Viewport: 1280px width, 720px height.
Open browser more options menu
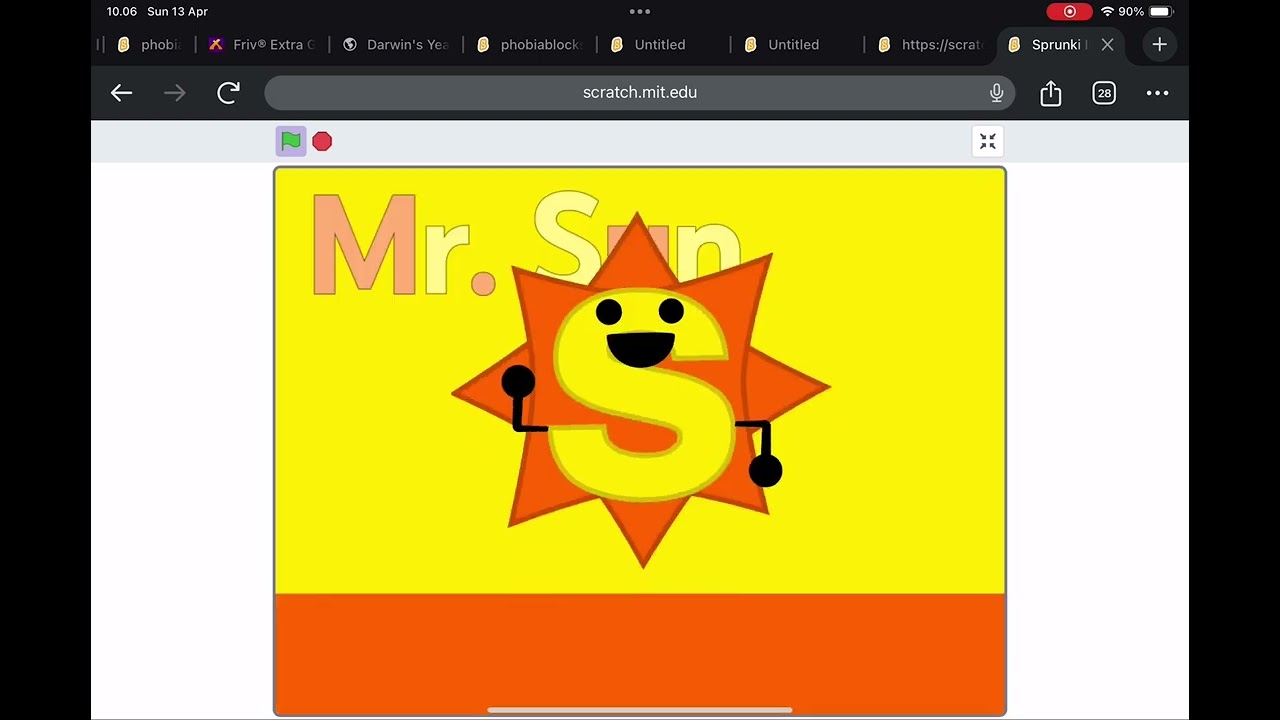(x=1157, y=93)
